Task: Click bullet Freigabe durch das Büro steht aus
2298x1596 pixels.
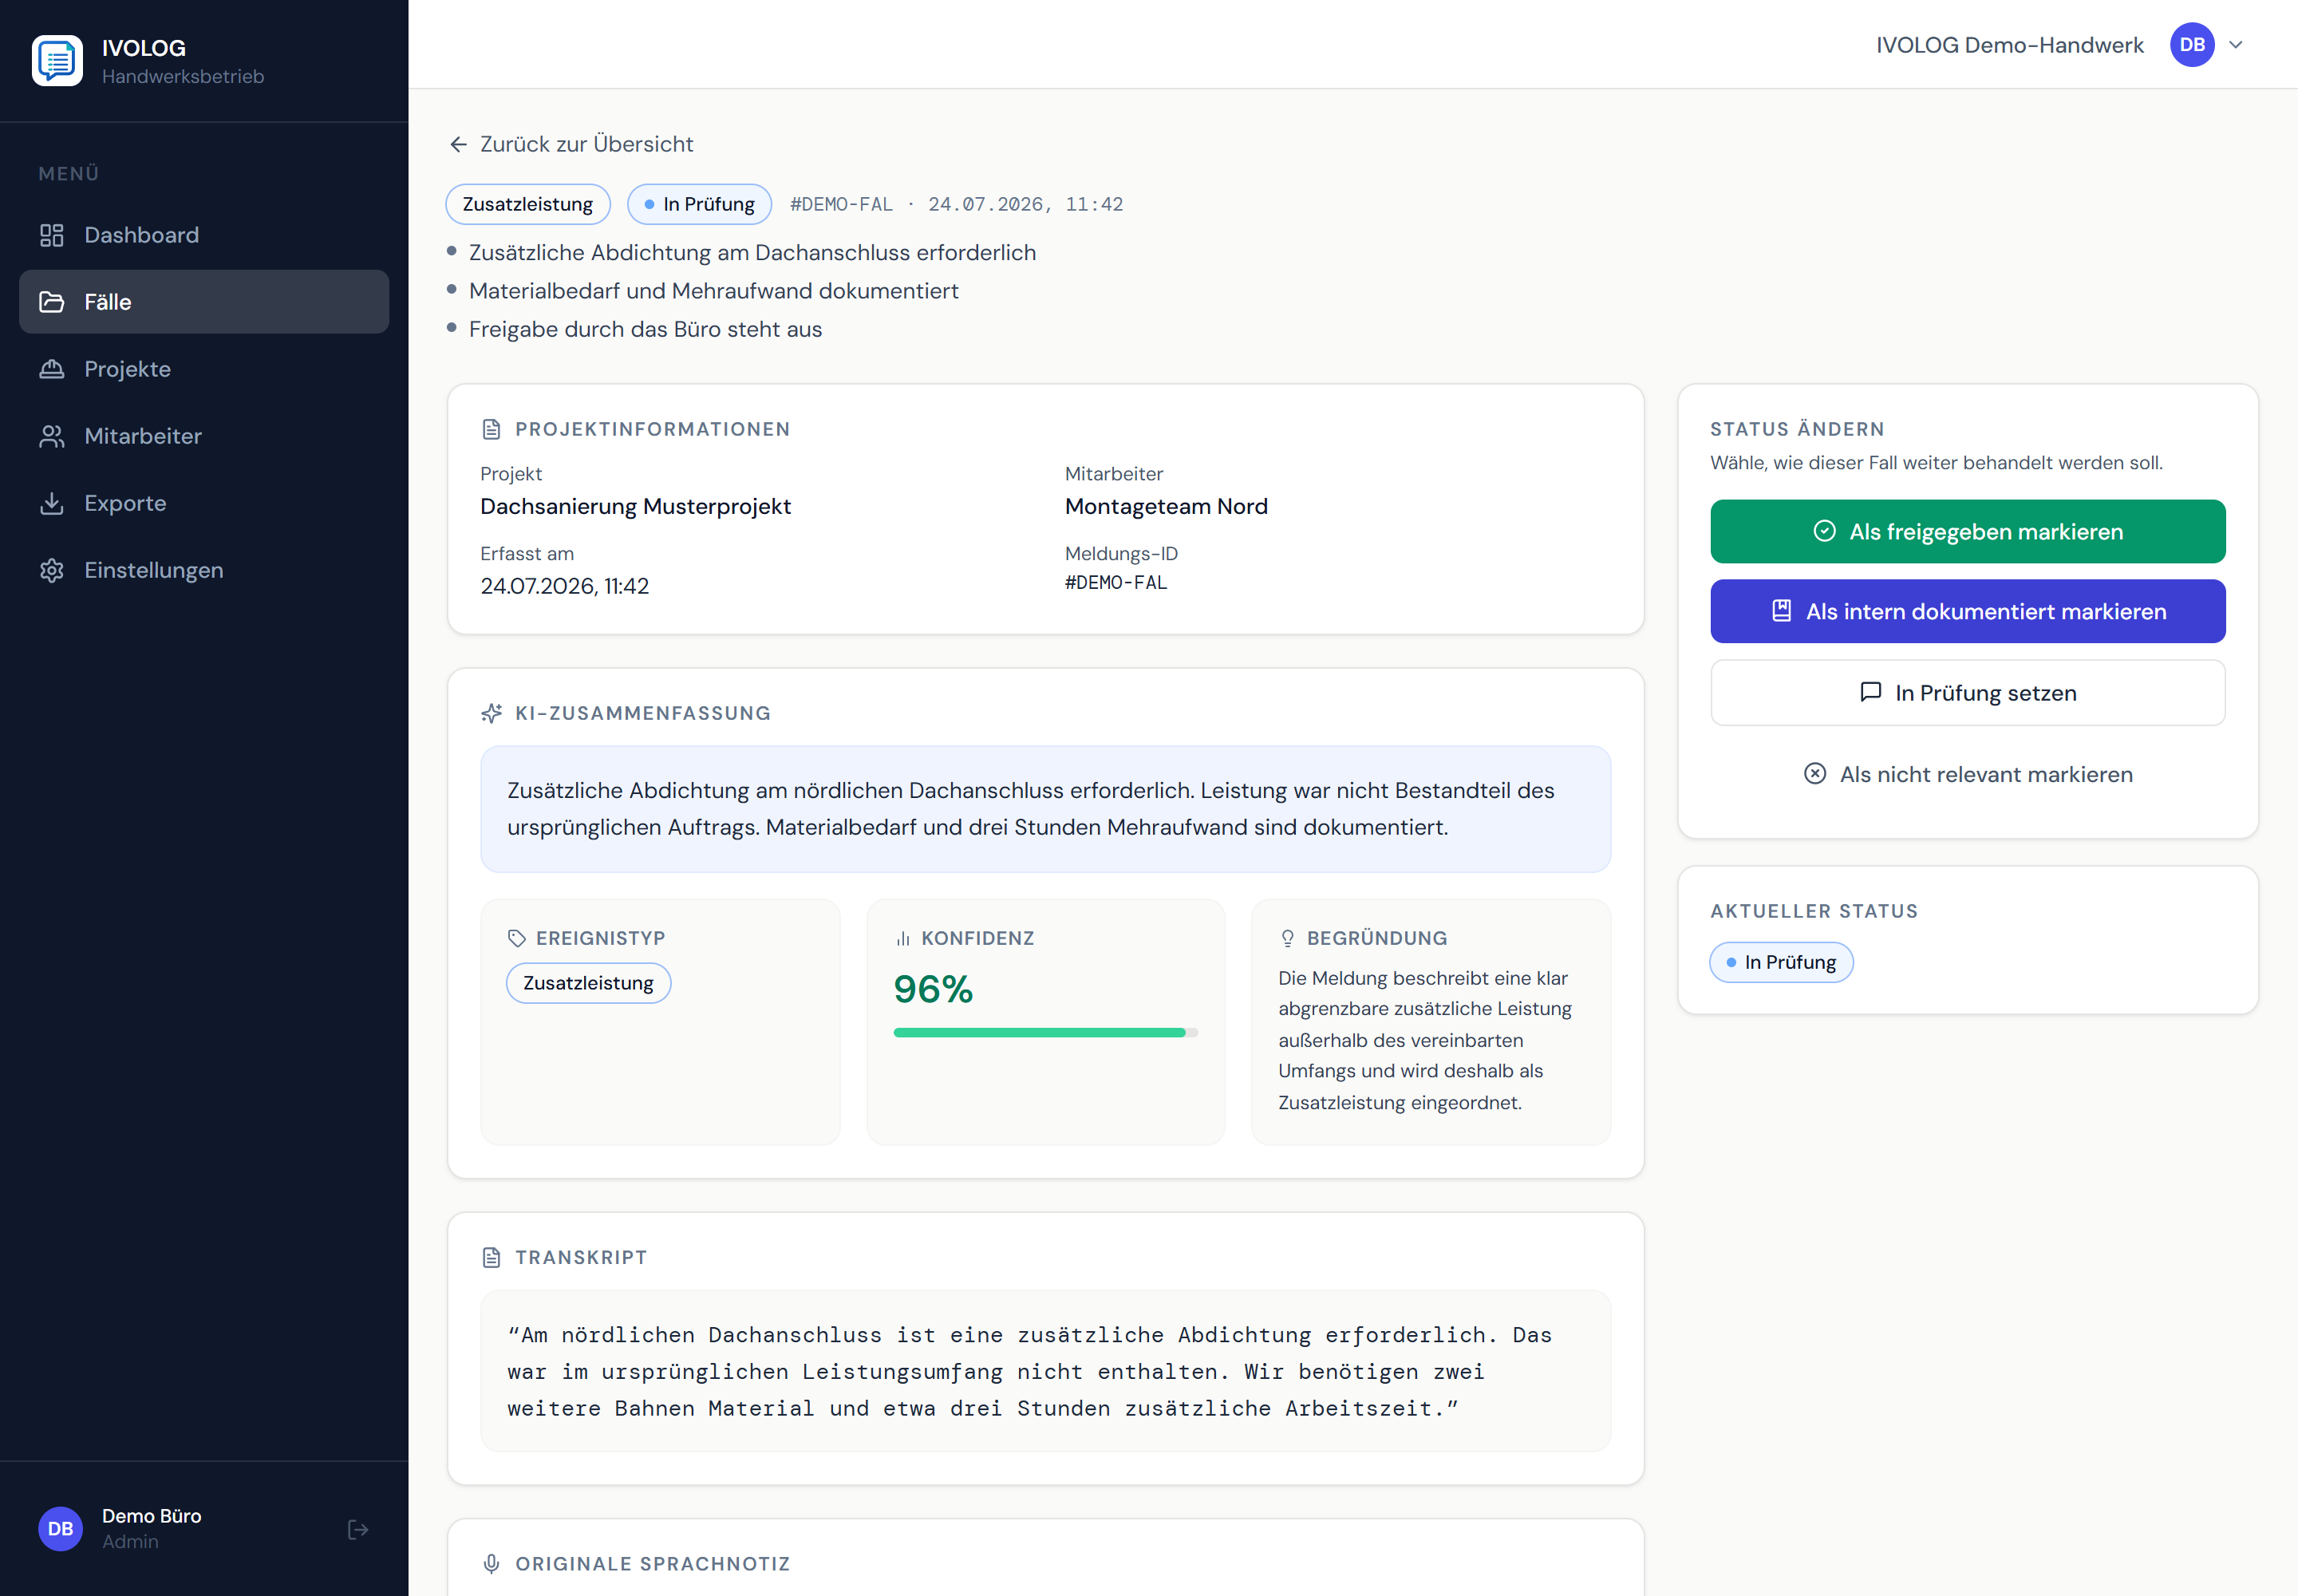Action: click(645, 329)
